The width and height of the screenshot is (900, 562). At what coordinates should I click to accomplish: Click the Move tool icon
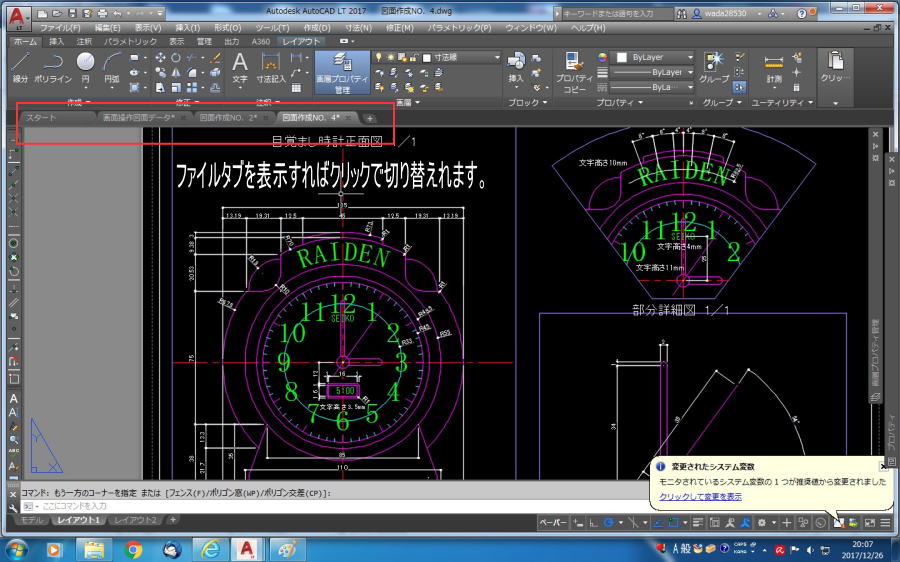(161, 57)
